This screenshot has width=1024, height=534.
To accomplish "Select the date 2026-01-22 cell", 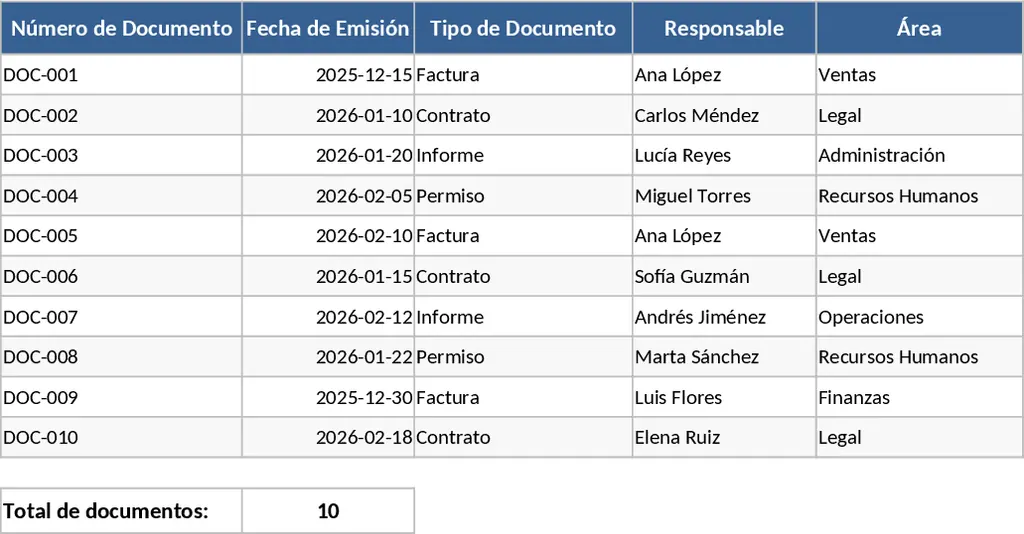I will click(x=328, y=357).
